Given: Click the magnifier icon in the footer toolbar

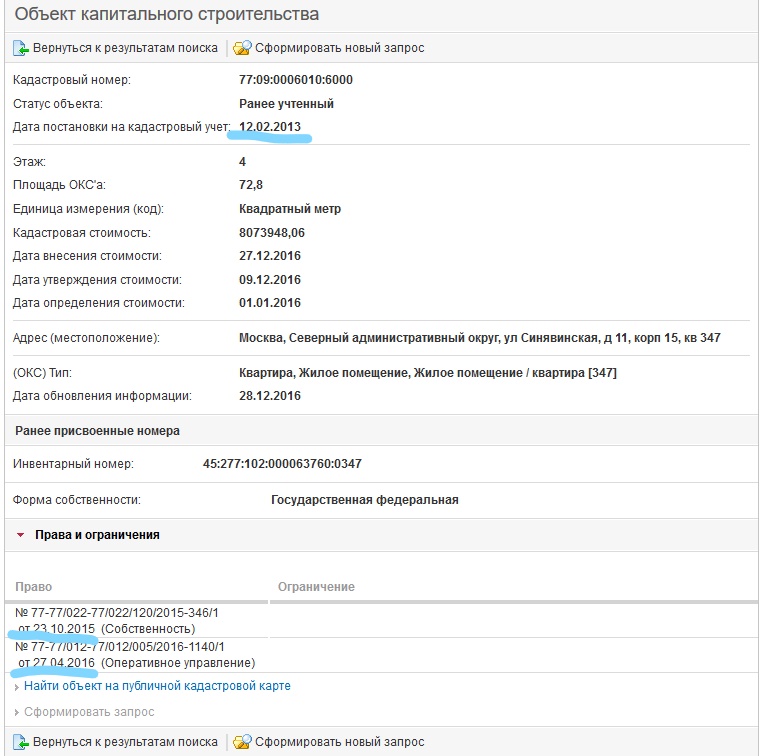Looking at the screenshot, I should coord(242,742).
